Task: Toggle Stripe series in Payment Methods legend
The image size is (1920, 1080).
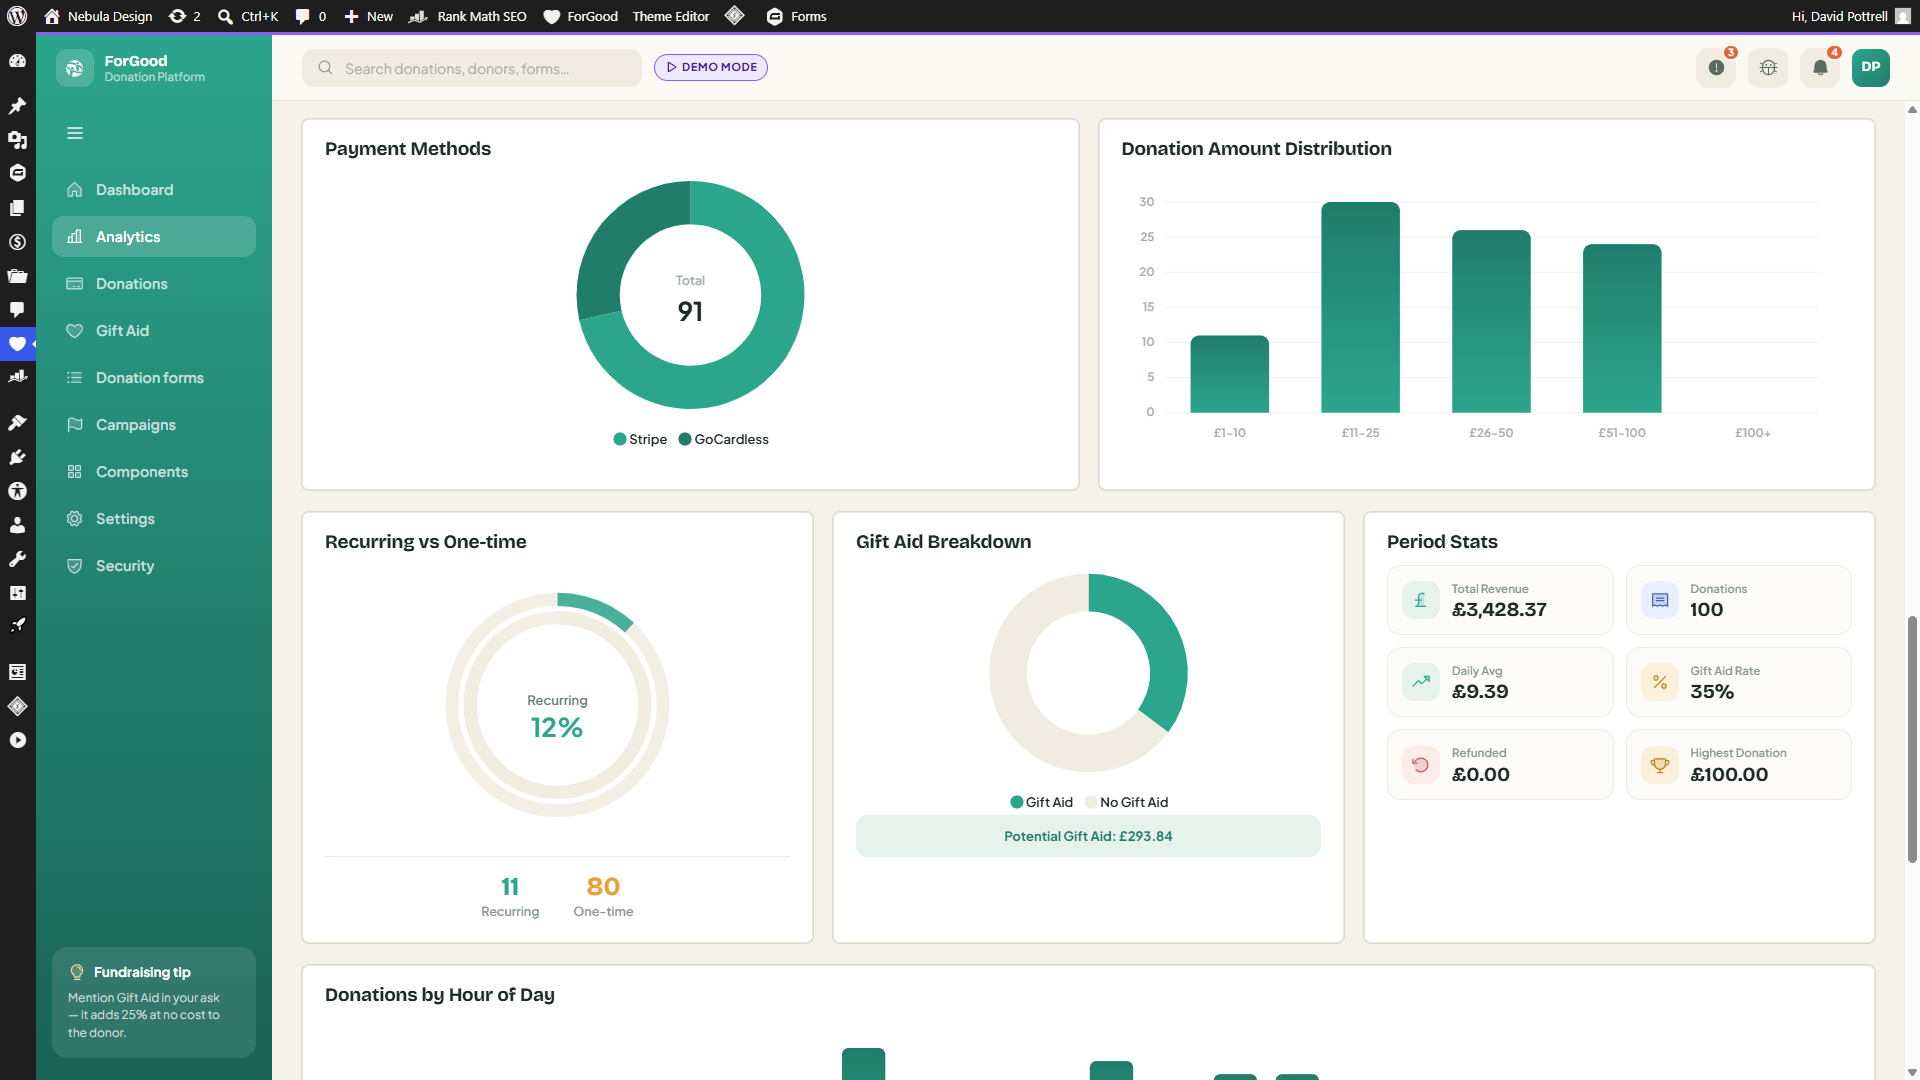Action: [x=640, y=439]
